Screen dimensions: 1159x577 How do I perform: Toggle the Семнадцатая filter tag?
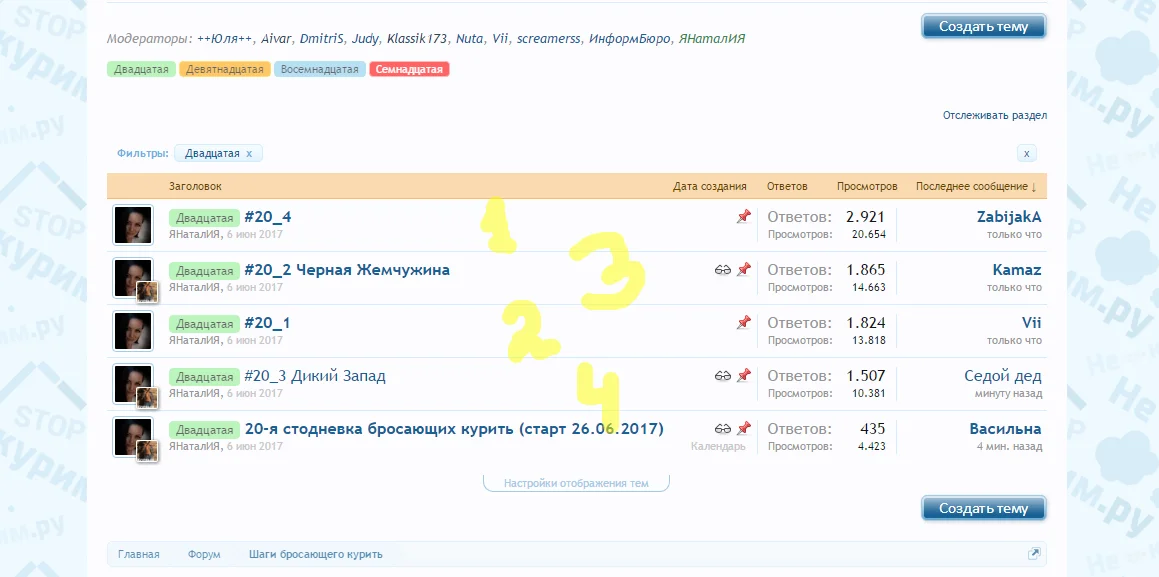click(409, 70)
